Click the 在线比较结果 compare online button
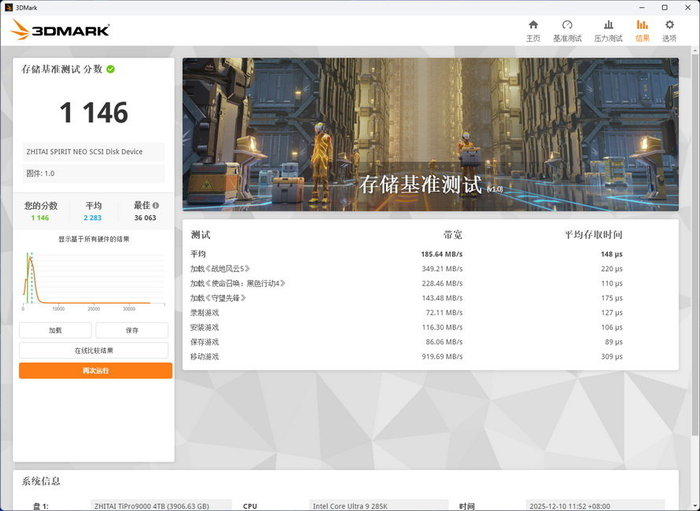 (94, 350)
